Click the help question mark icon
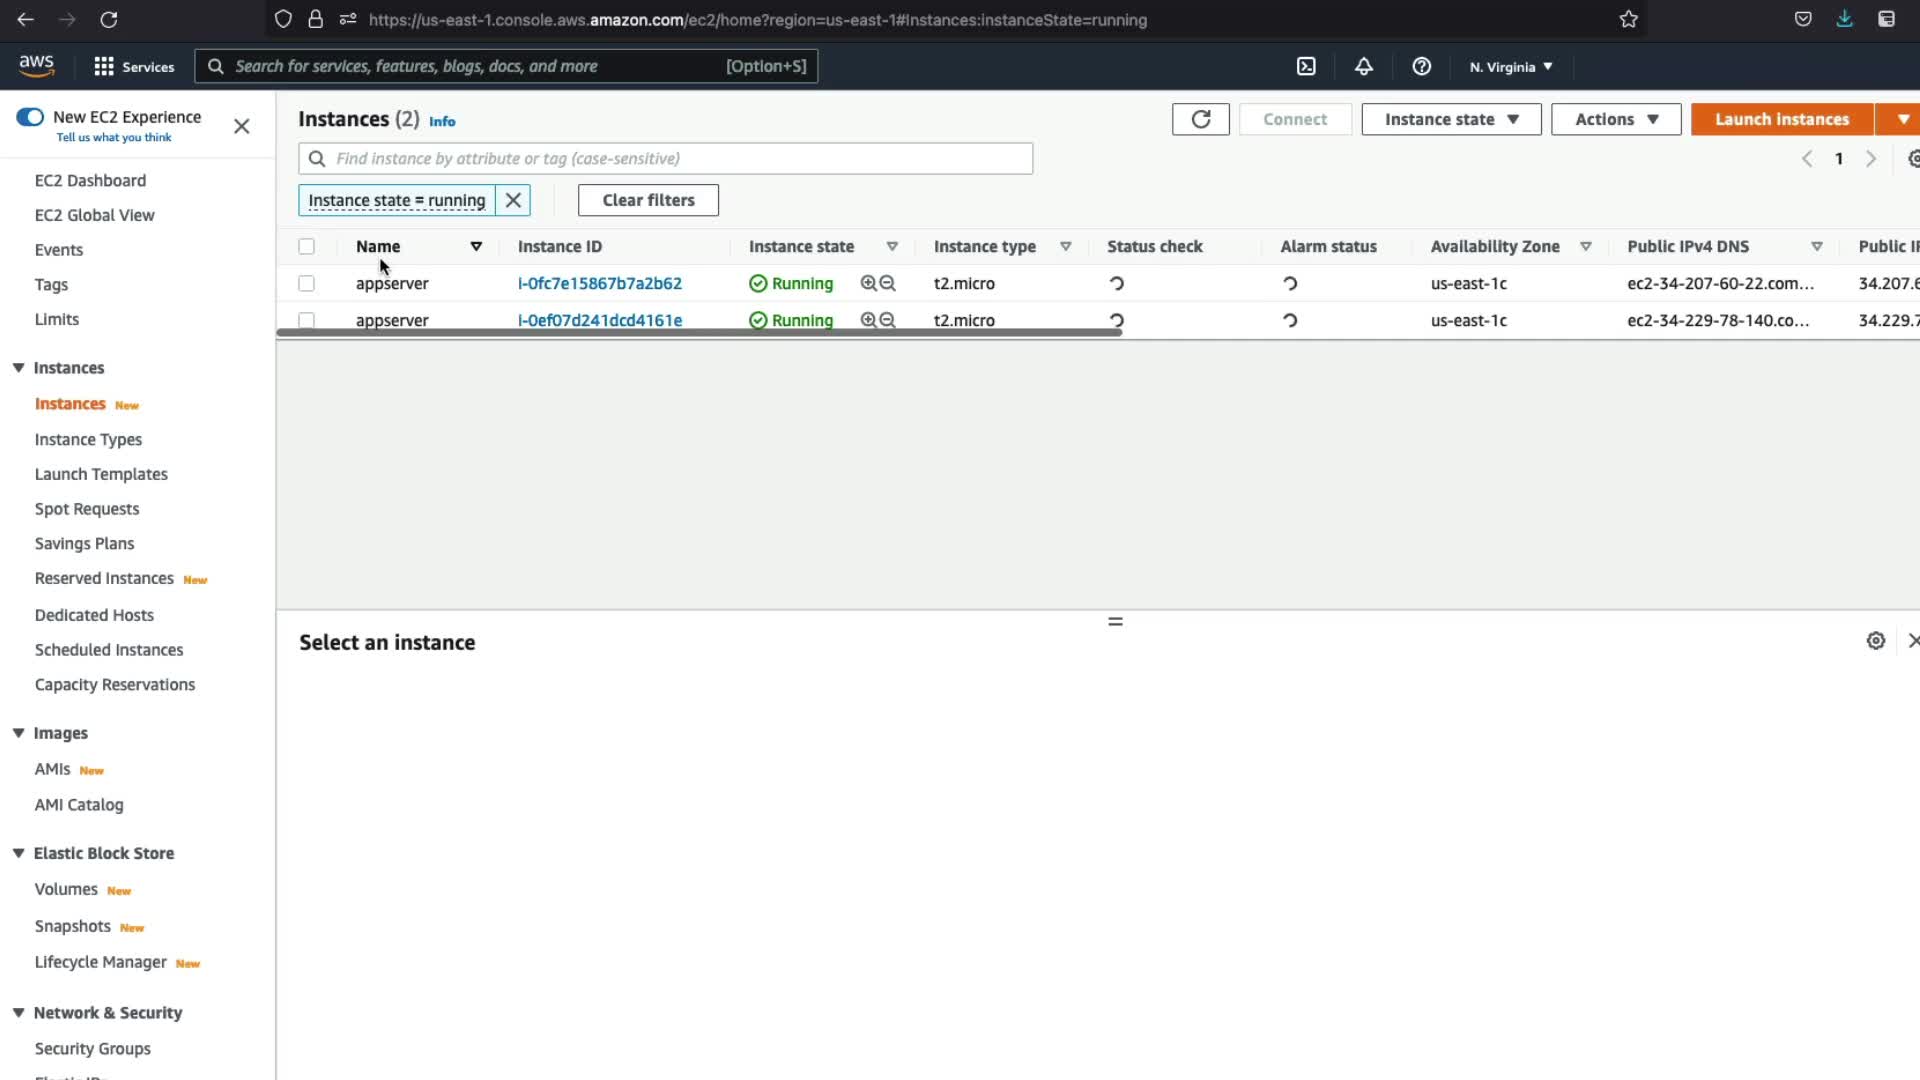 point(1421,66)
